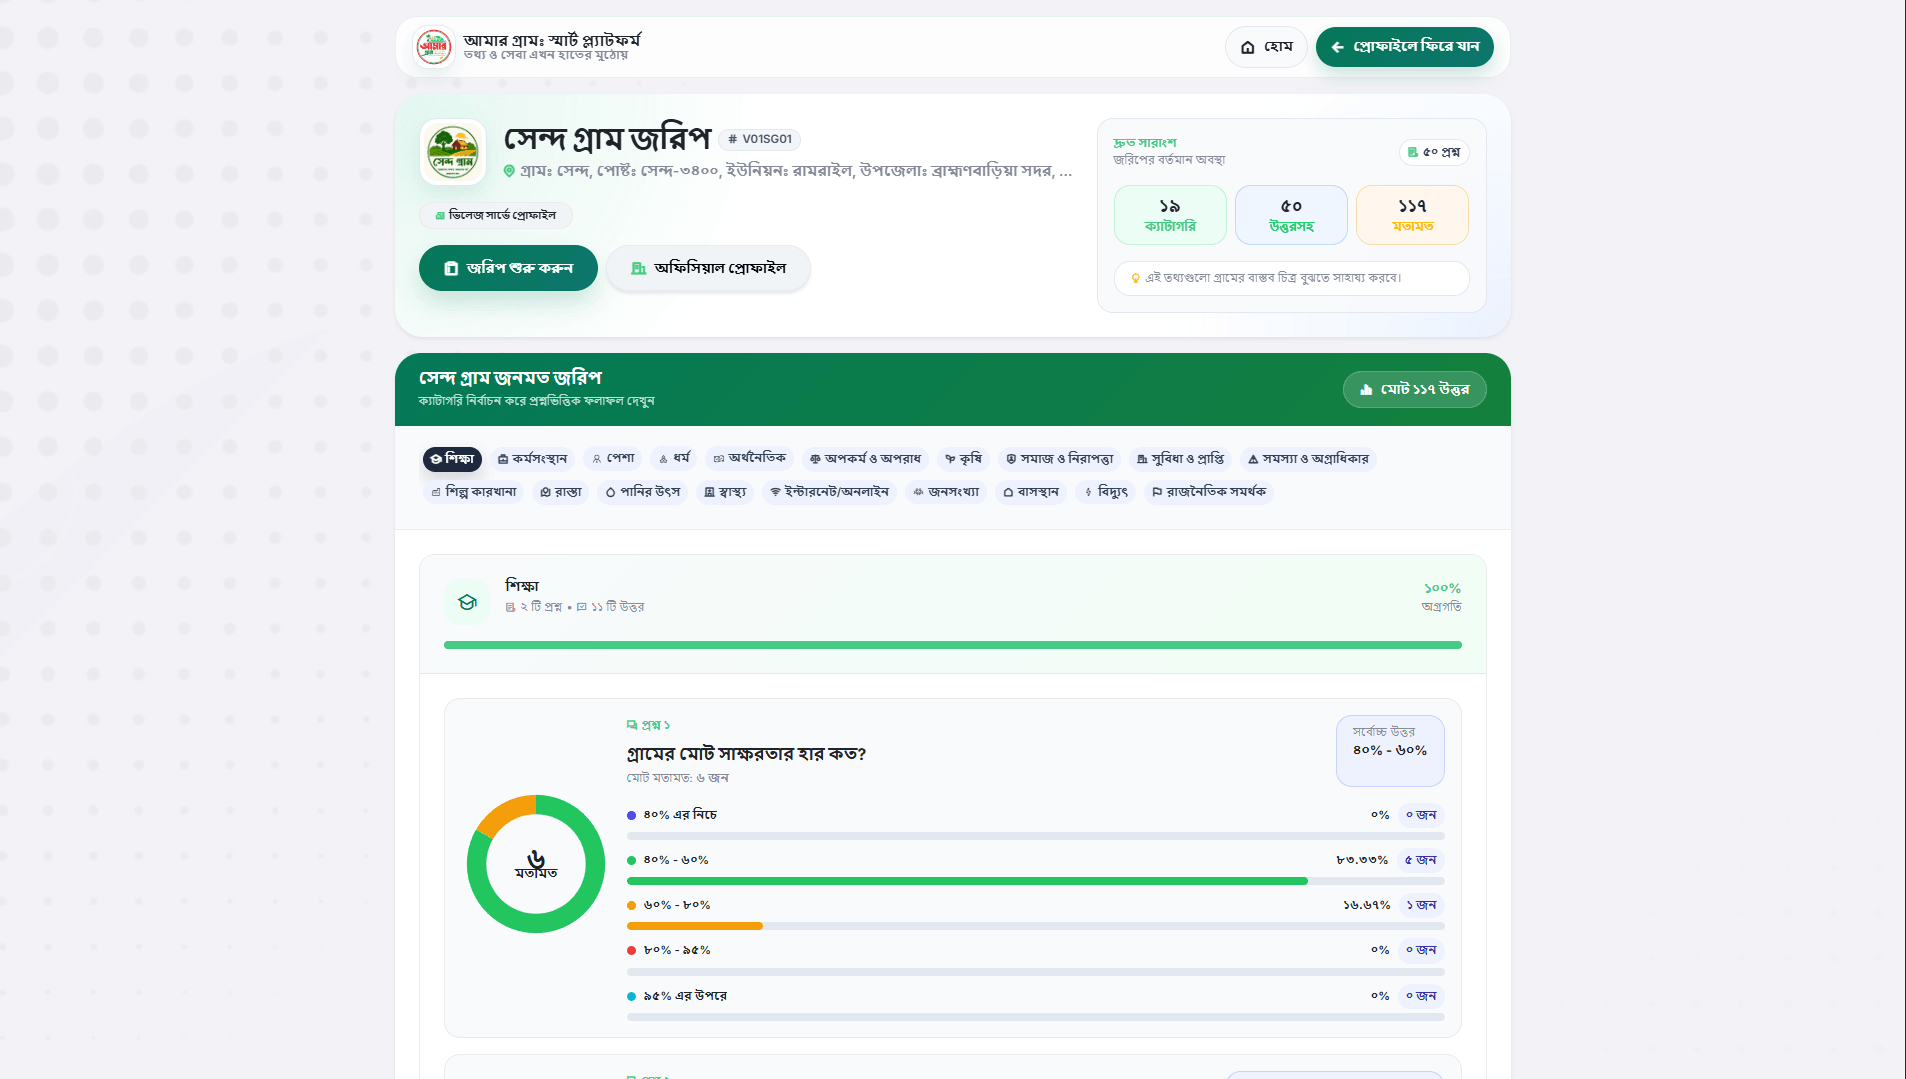Switch to the কৃষি category tab
Viewport: 1906px width, 1079px height.
pos(964,459)
